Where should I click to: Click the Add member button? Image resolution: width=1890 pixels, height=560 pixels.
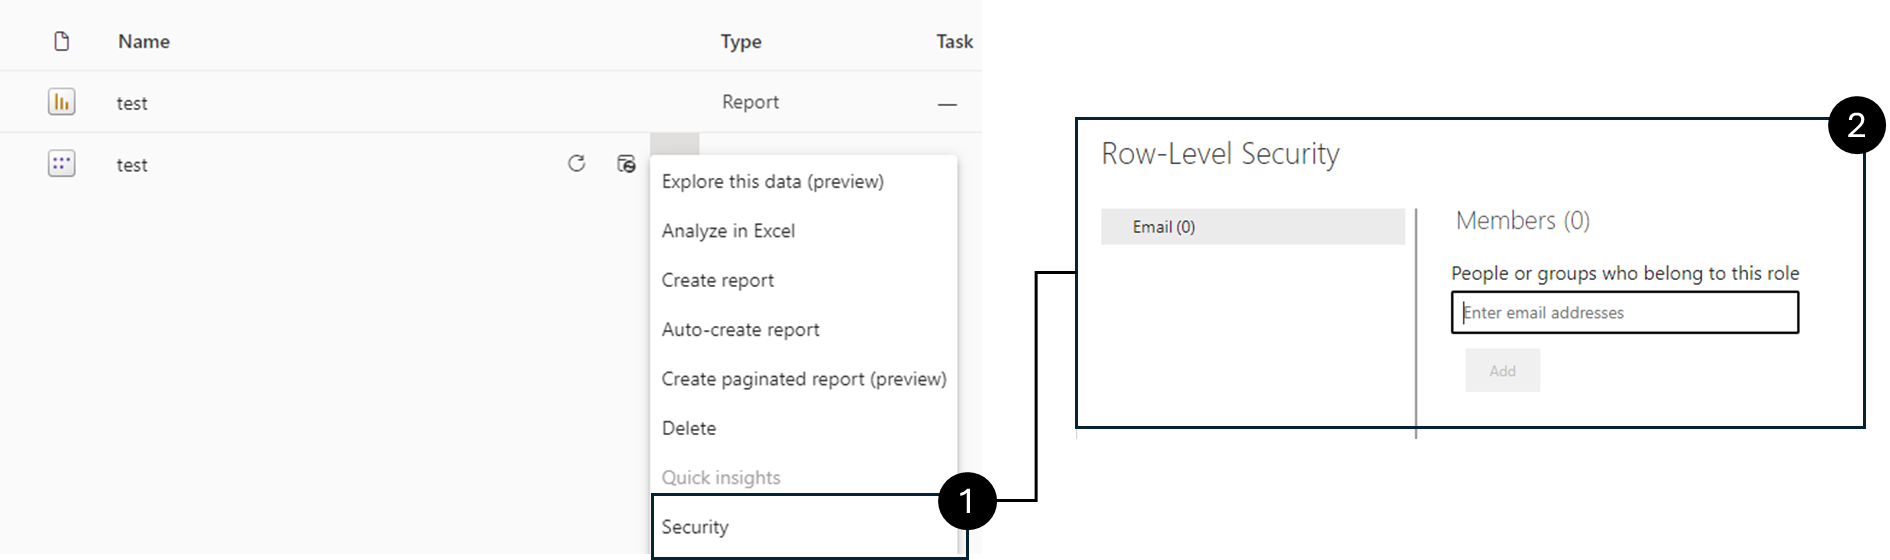[1502, 370]
